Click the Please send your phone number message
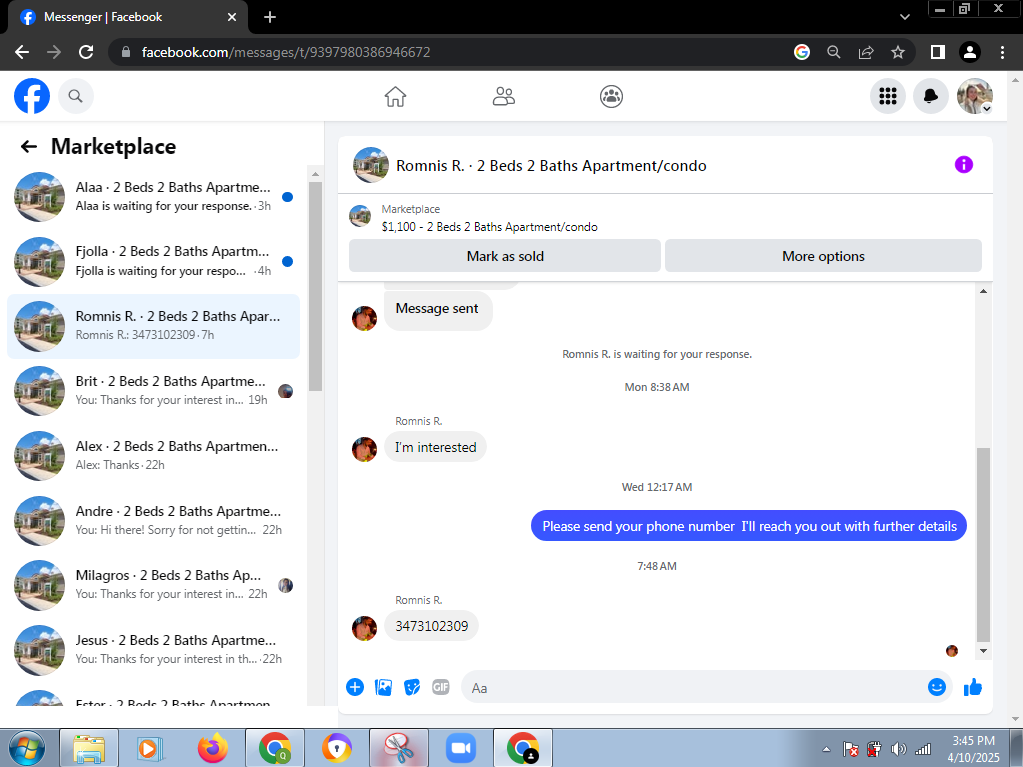1023x767 pixels. click(x=749, y=526)
